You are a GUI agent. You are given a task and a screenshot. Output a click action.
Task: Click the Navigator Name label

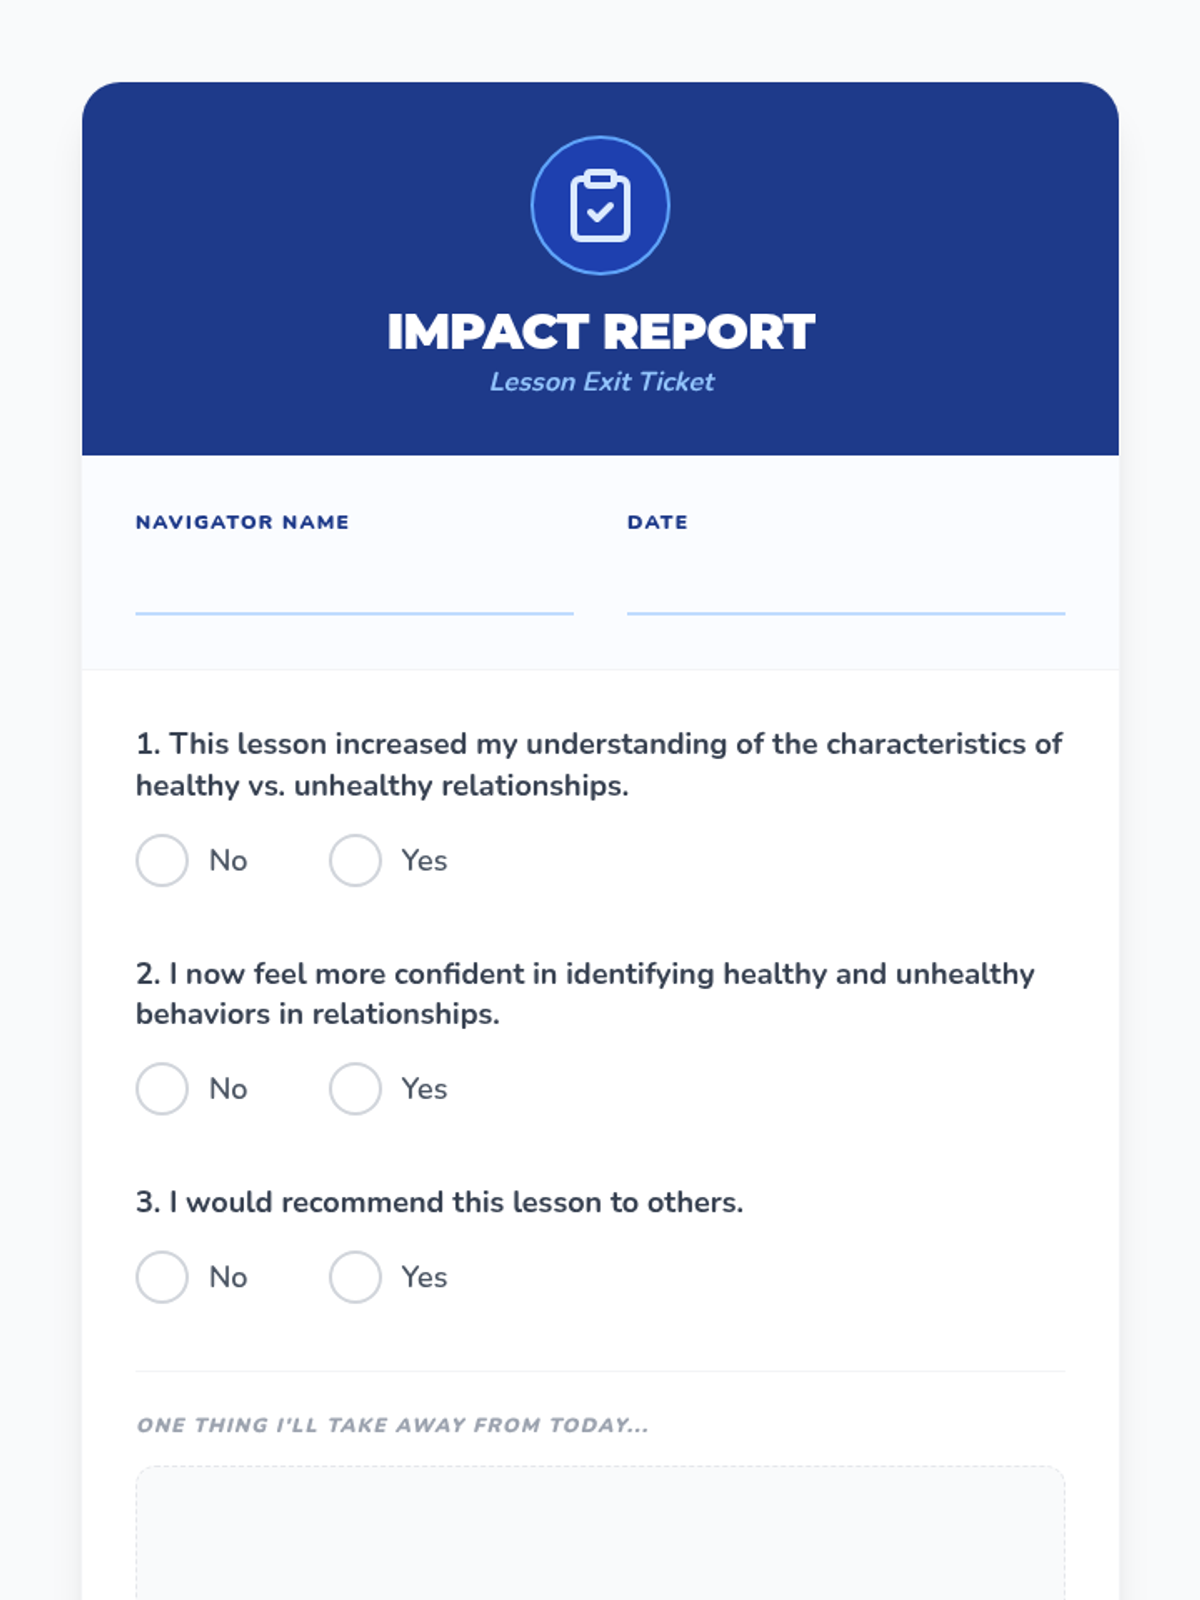(x=242, y=522)
